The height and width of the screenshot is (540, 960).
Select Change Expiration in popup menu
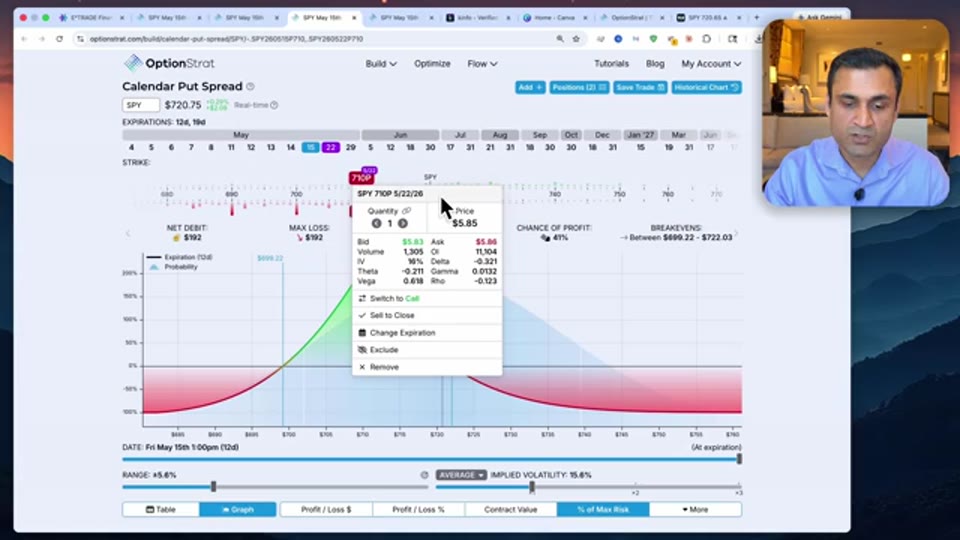[427, 333]
